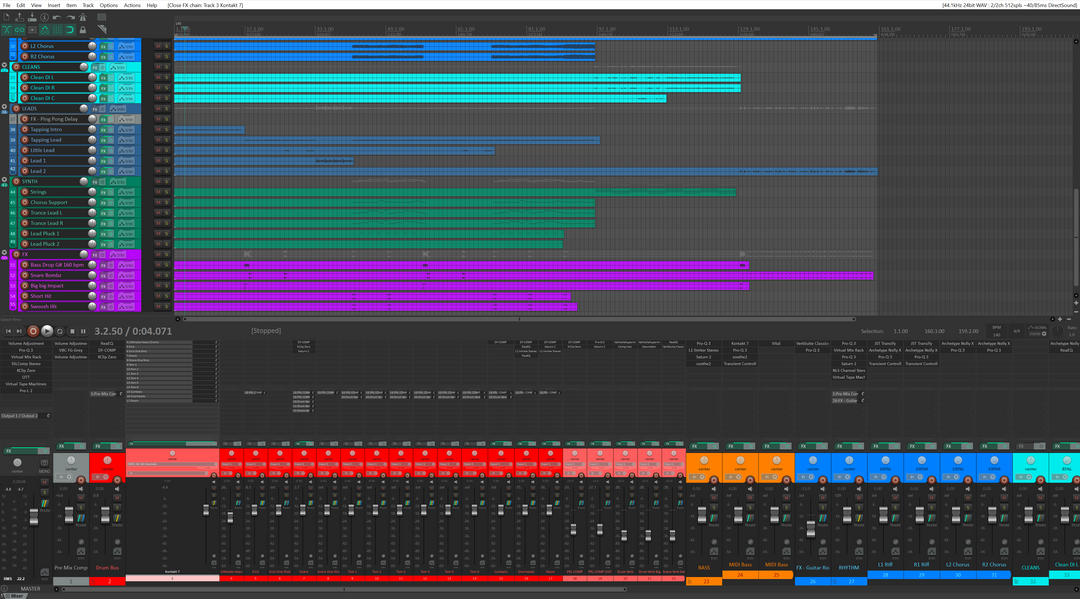Open project settings via the info toolbar icon

(x=44, y=17)
